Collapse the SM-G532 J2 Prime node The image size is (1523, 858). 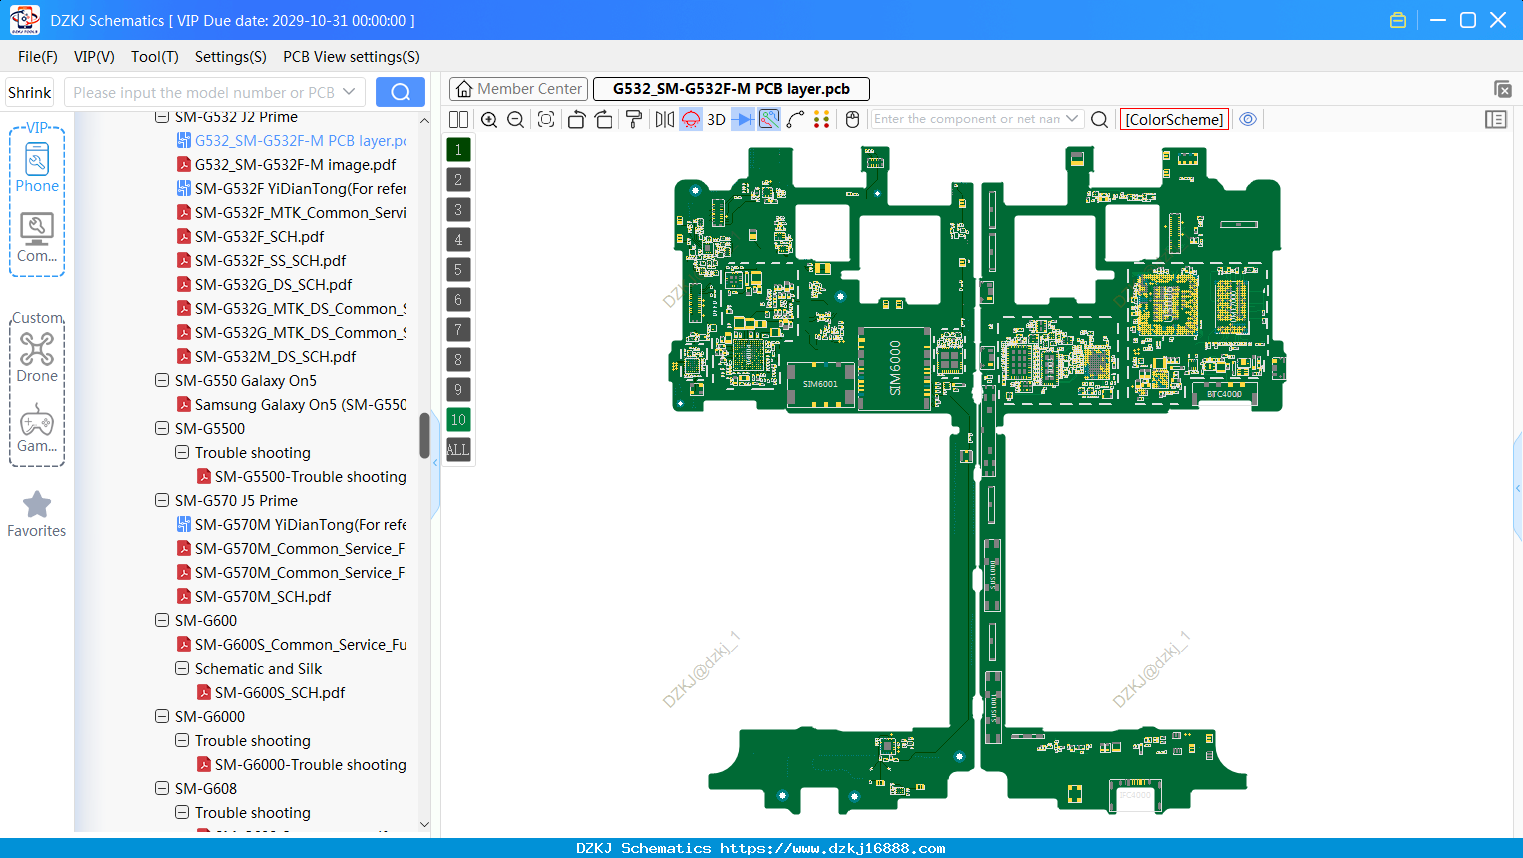[162, 117]
